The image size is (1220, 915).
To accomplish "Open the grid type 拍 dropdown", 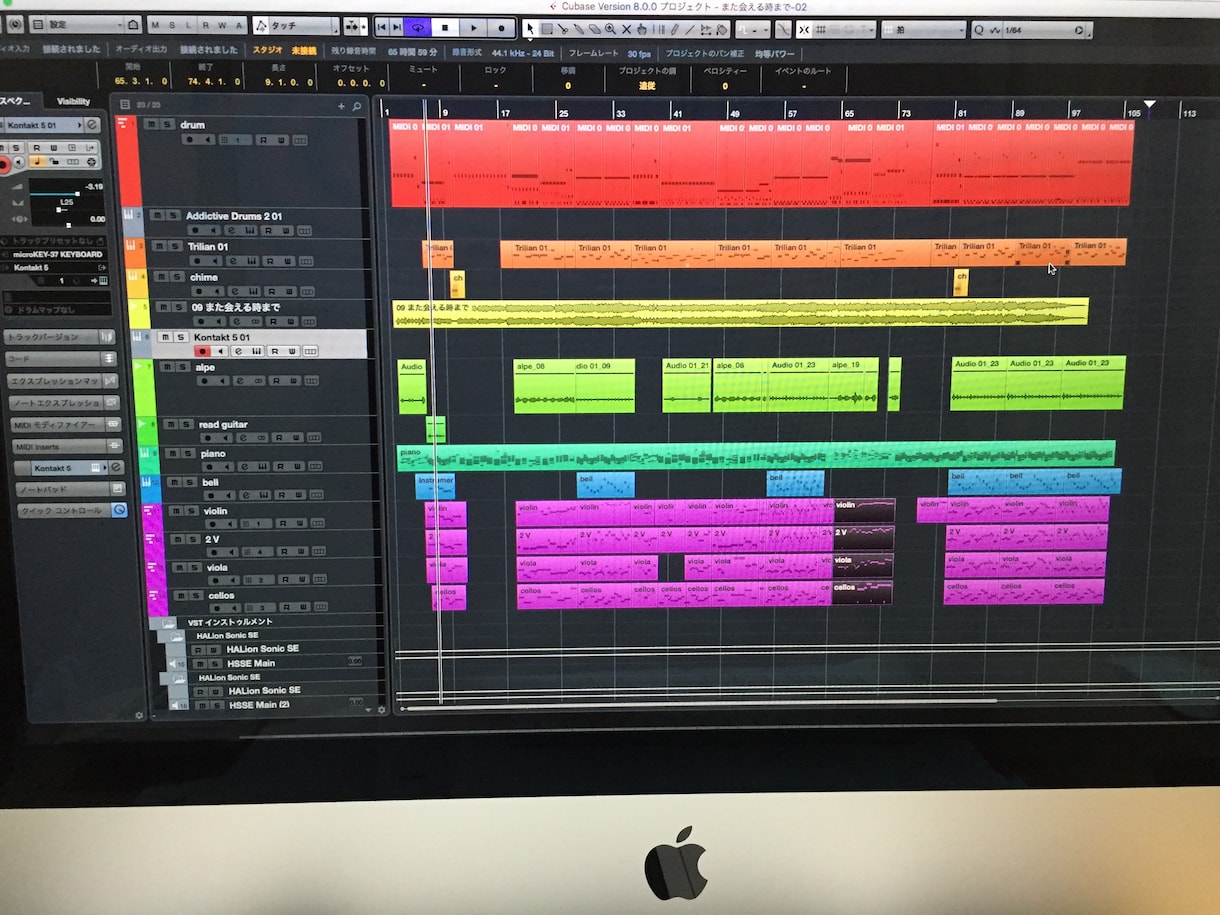I will 923,30.
